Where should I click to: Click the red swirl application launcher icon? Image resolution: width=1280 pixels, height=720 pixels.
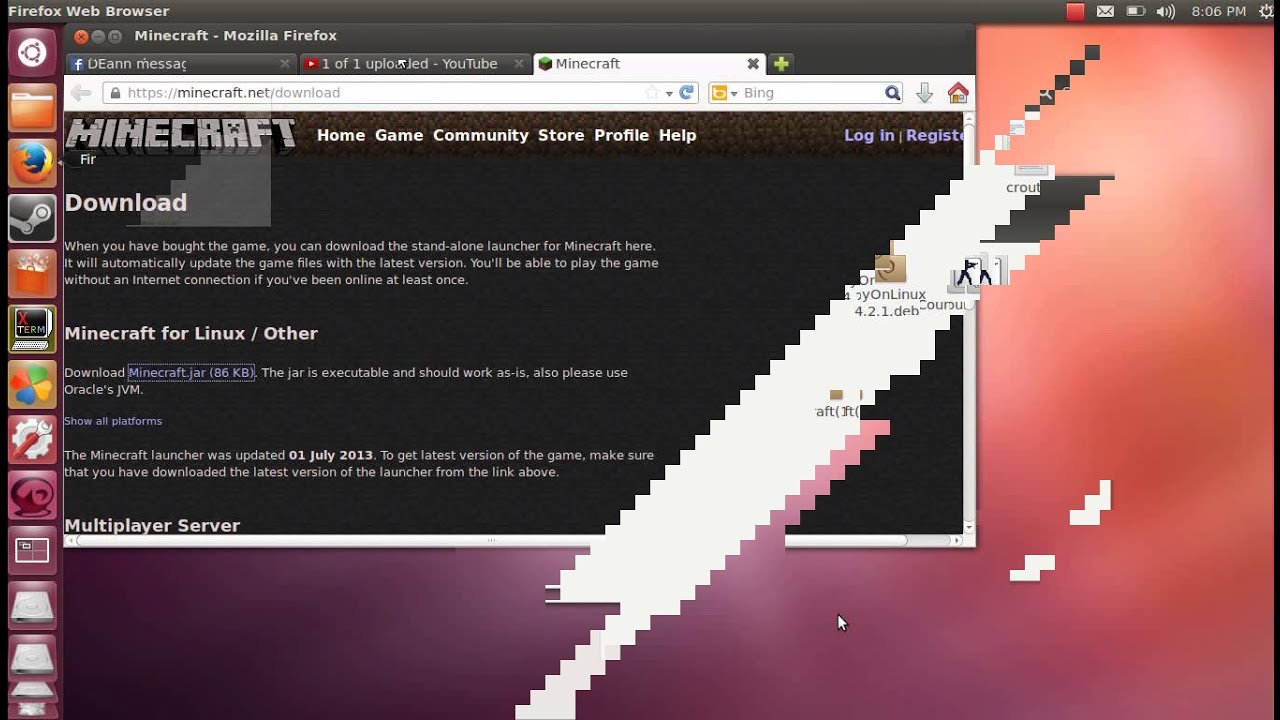pyautogui.click(x=32, y=493)
